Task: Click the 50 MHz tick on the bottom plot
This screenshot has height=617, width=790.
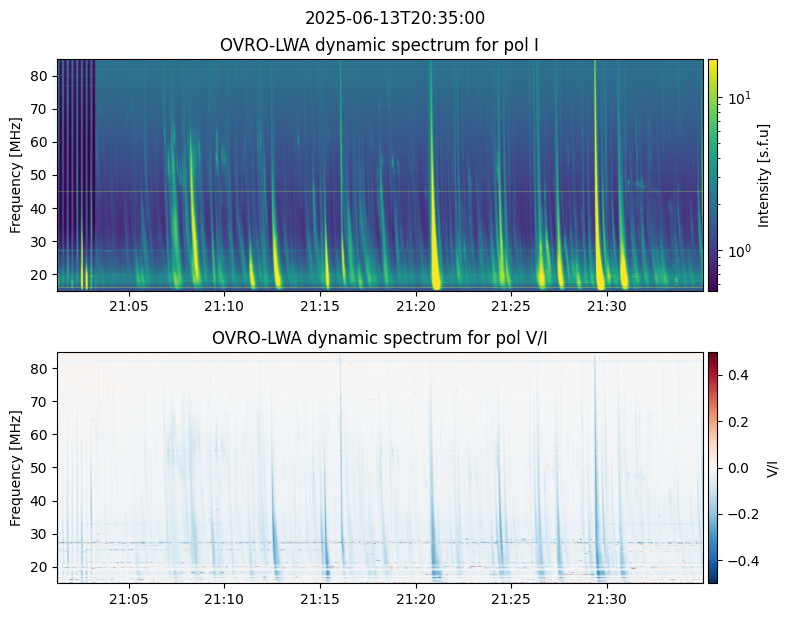Action: (41, 467)
